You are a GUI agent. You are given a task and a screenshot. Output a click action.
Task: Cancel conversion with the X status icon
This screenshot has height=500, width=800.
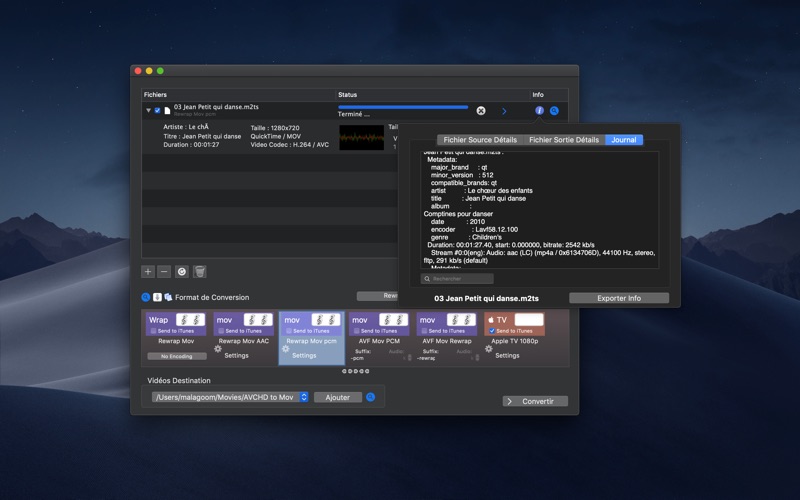coord(481,111)
